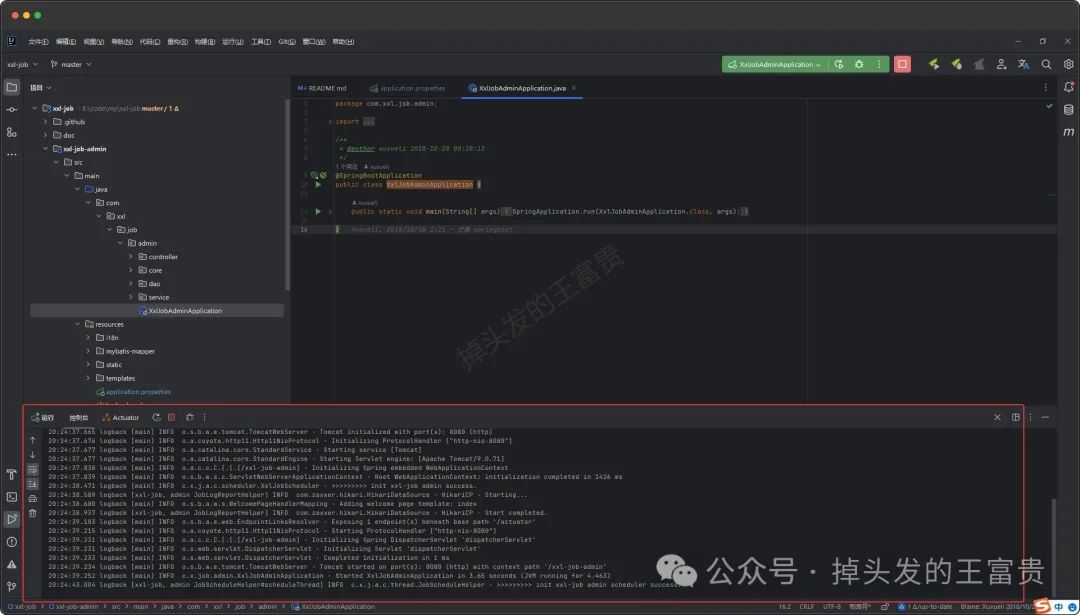Open the Git tool window icon
Viewport: 1080px width, 615px height.
(11, 586)
